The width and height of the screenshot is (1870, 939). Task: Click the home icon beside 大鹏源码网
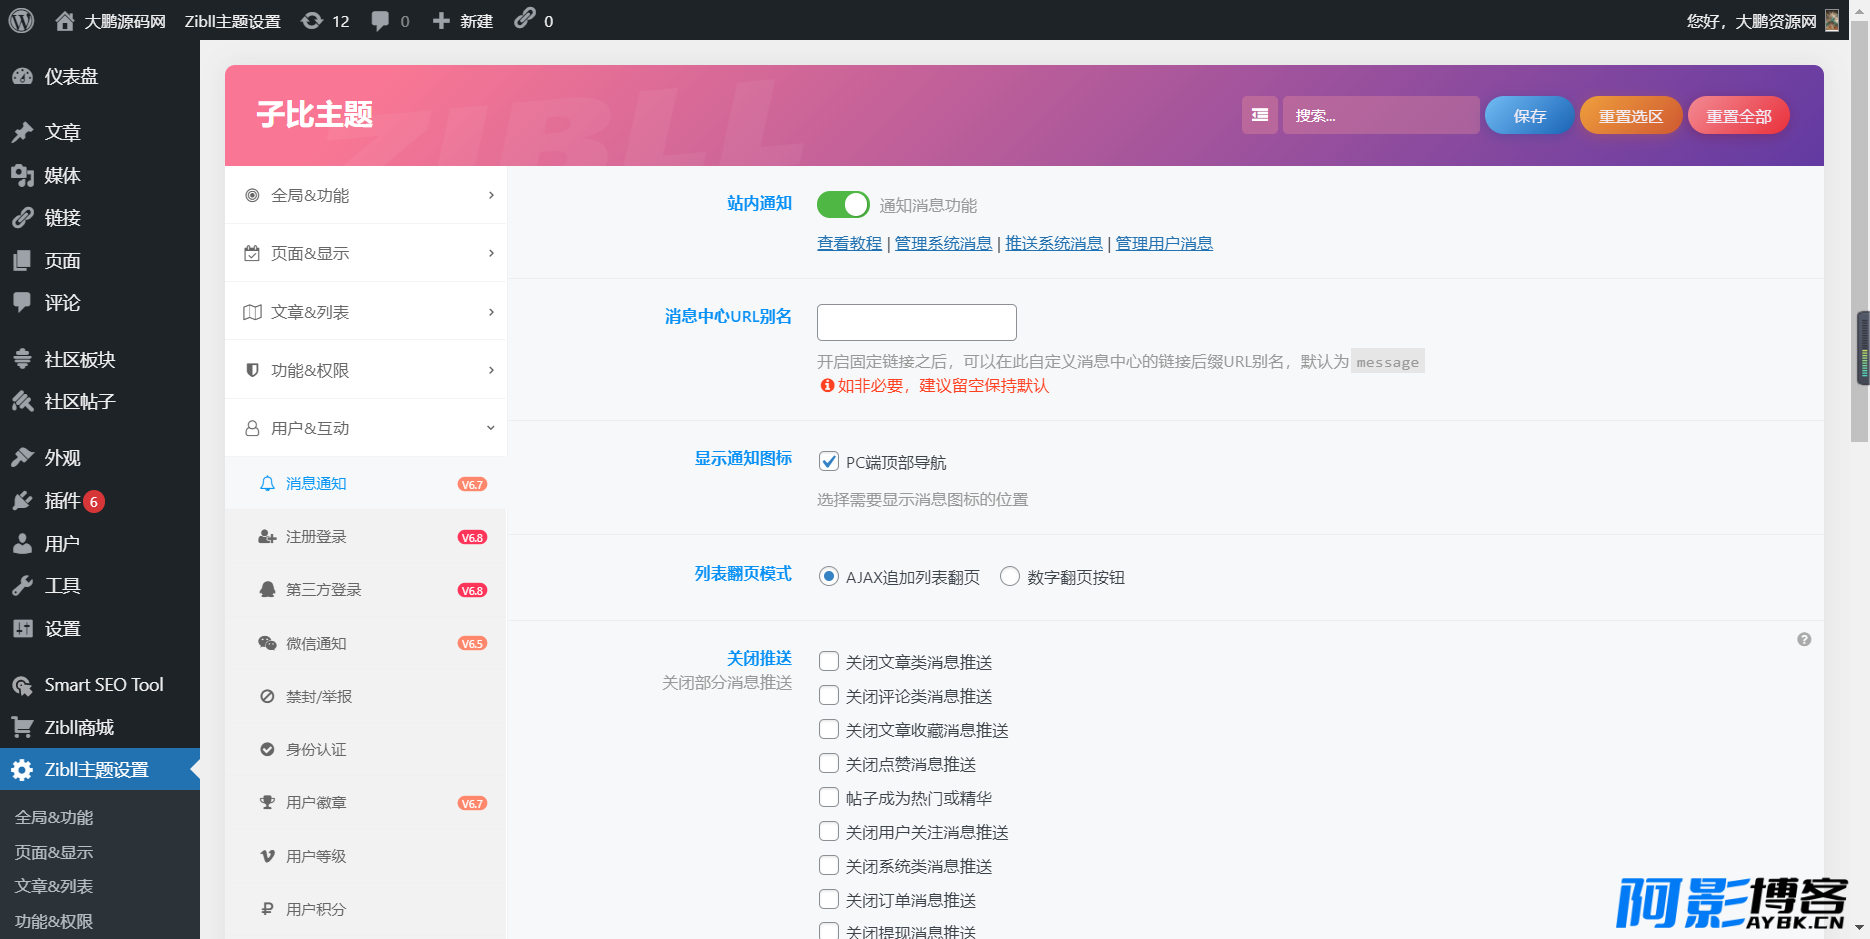(x=65, y=21)
